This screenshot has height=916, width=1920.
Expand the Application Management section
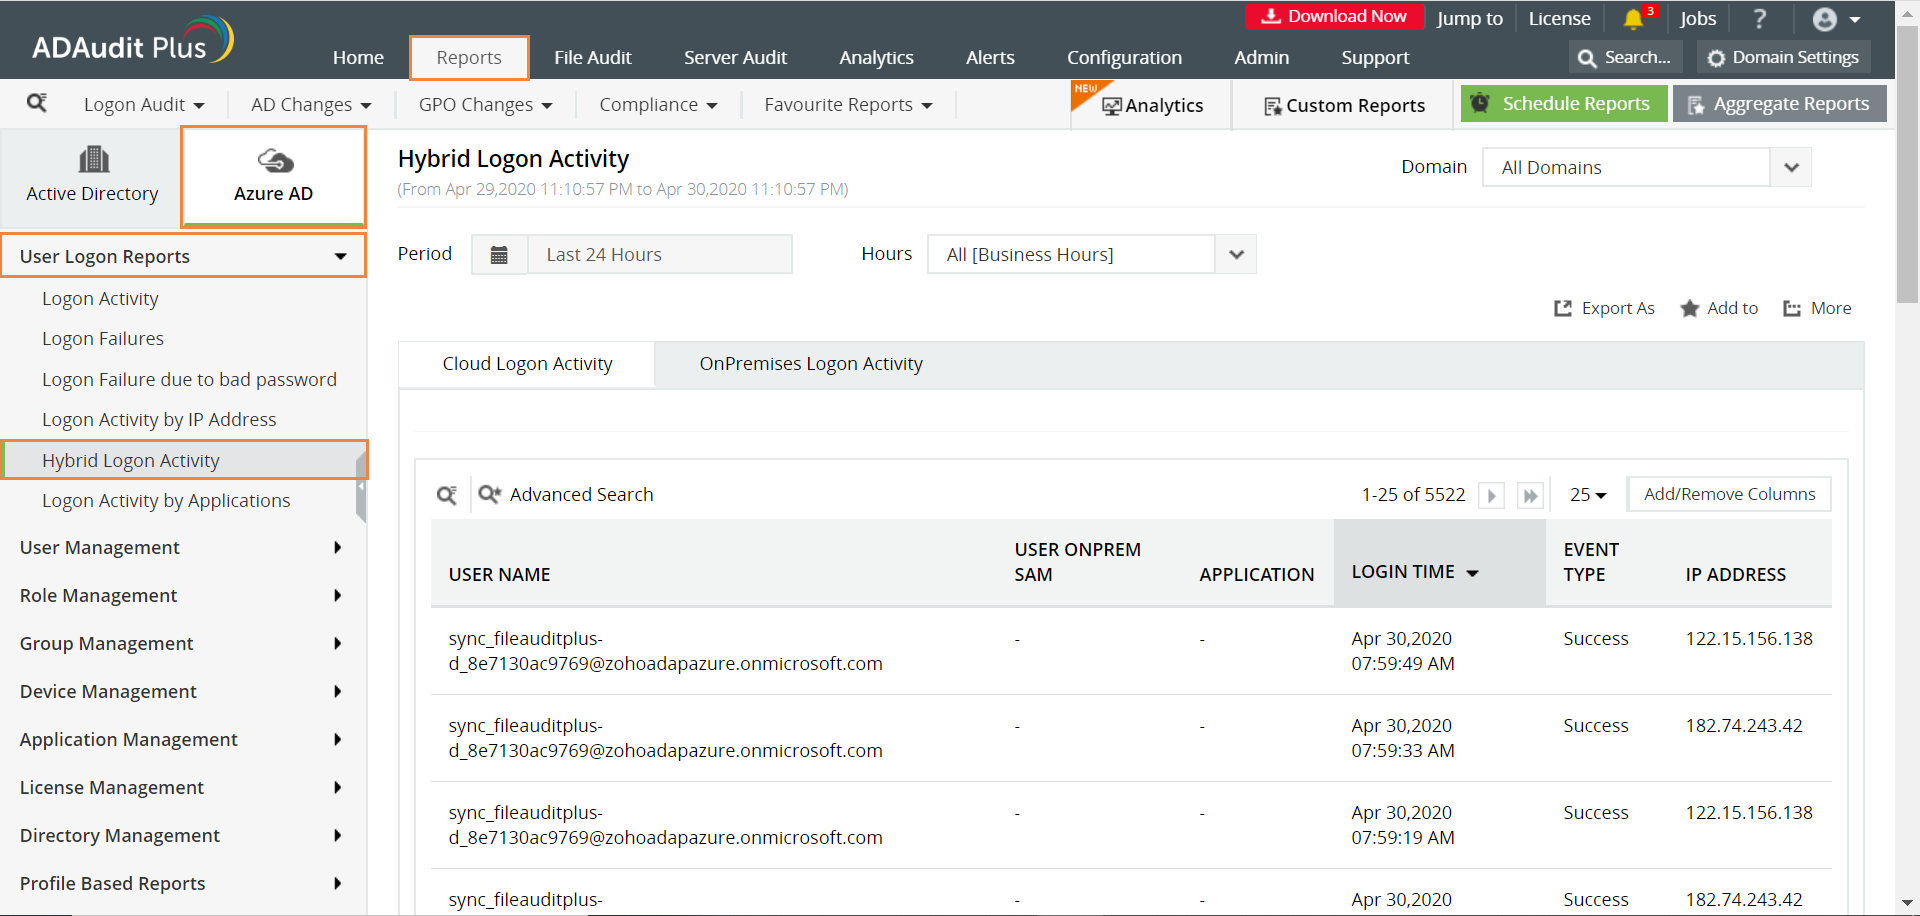click(184, 740)
